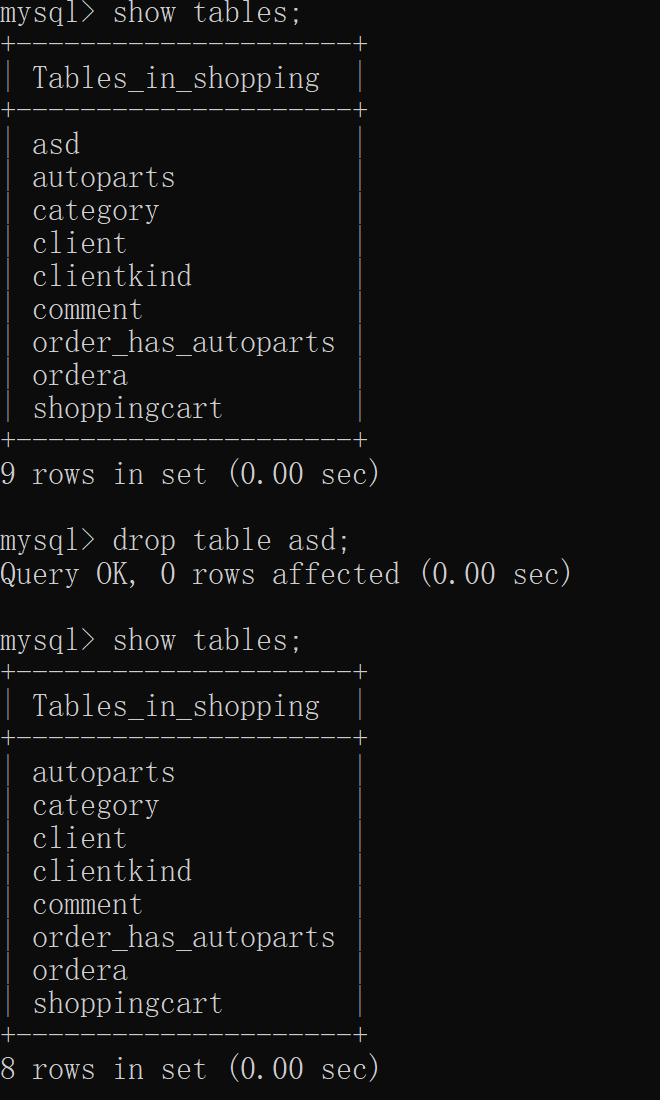Screen dimensions: 660x1100
Task: Select shoppingcart in the 8-row table listing
Action: coord(127,1003)
